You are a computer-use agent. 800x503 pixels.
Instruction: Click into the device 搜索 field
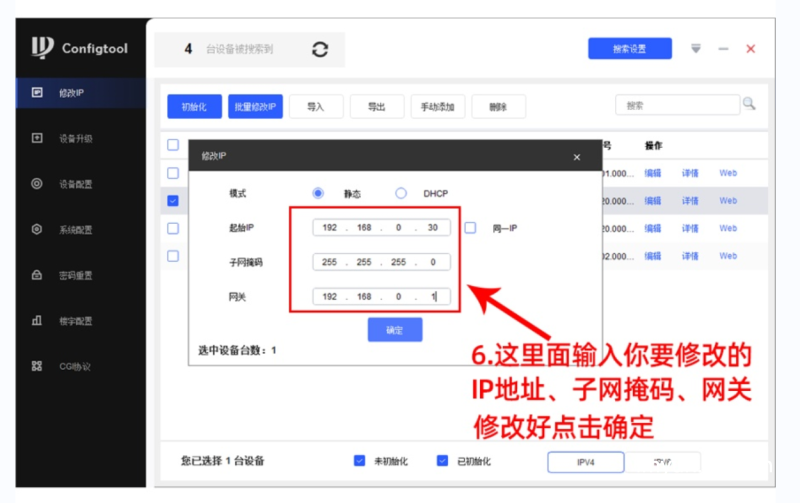(678, 105)
